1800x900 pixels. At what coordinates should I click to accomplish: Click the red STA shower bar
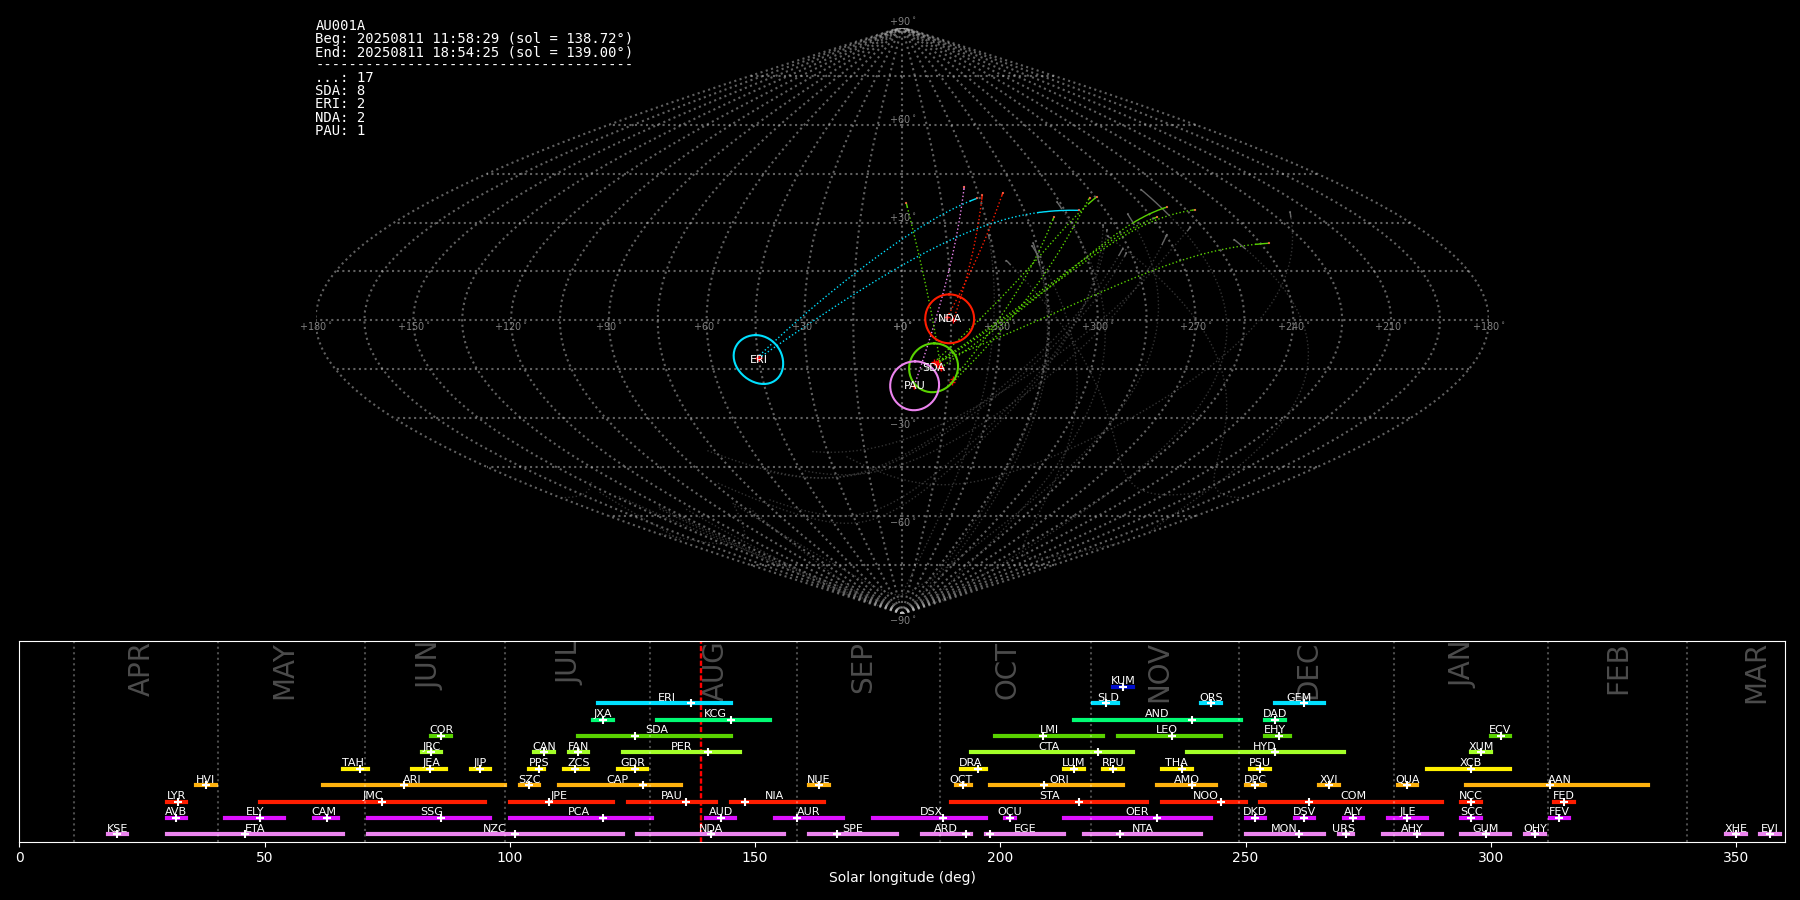pos(1049,801)
